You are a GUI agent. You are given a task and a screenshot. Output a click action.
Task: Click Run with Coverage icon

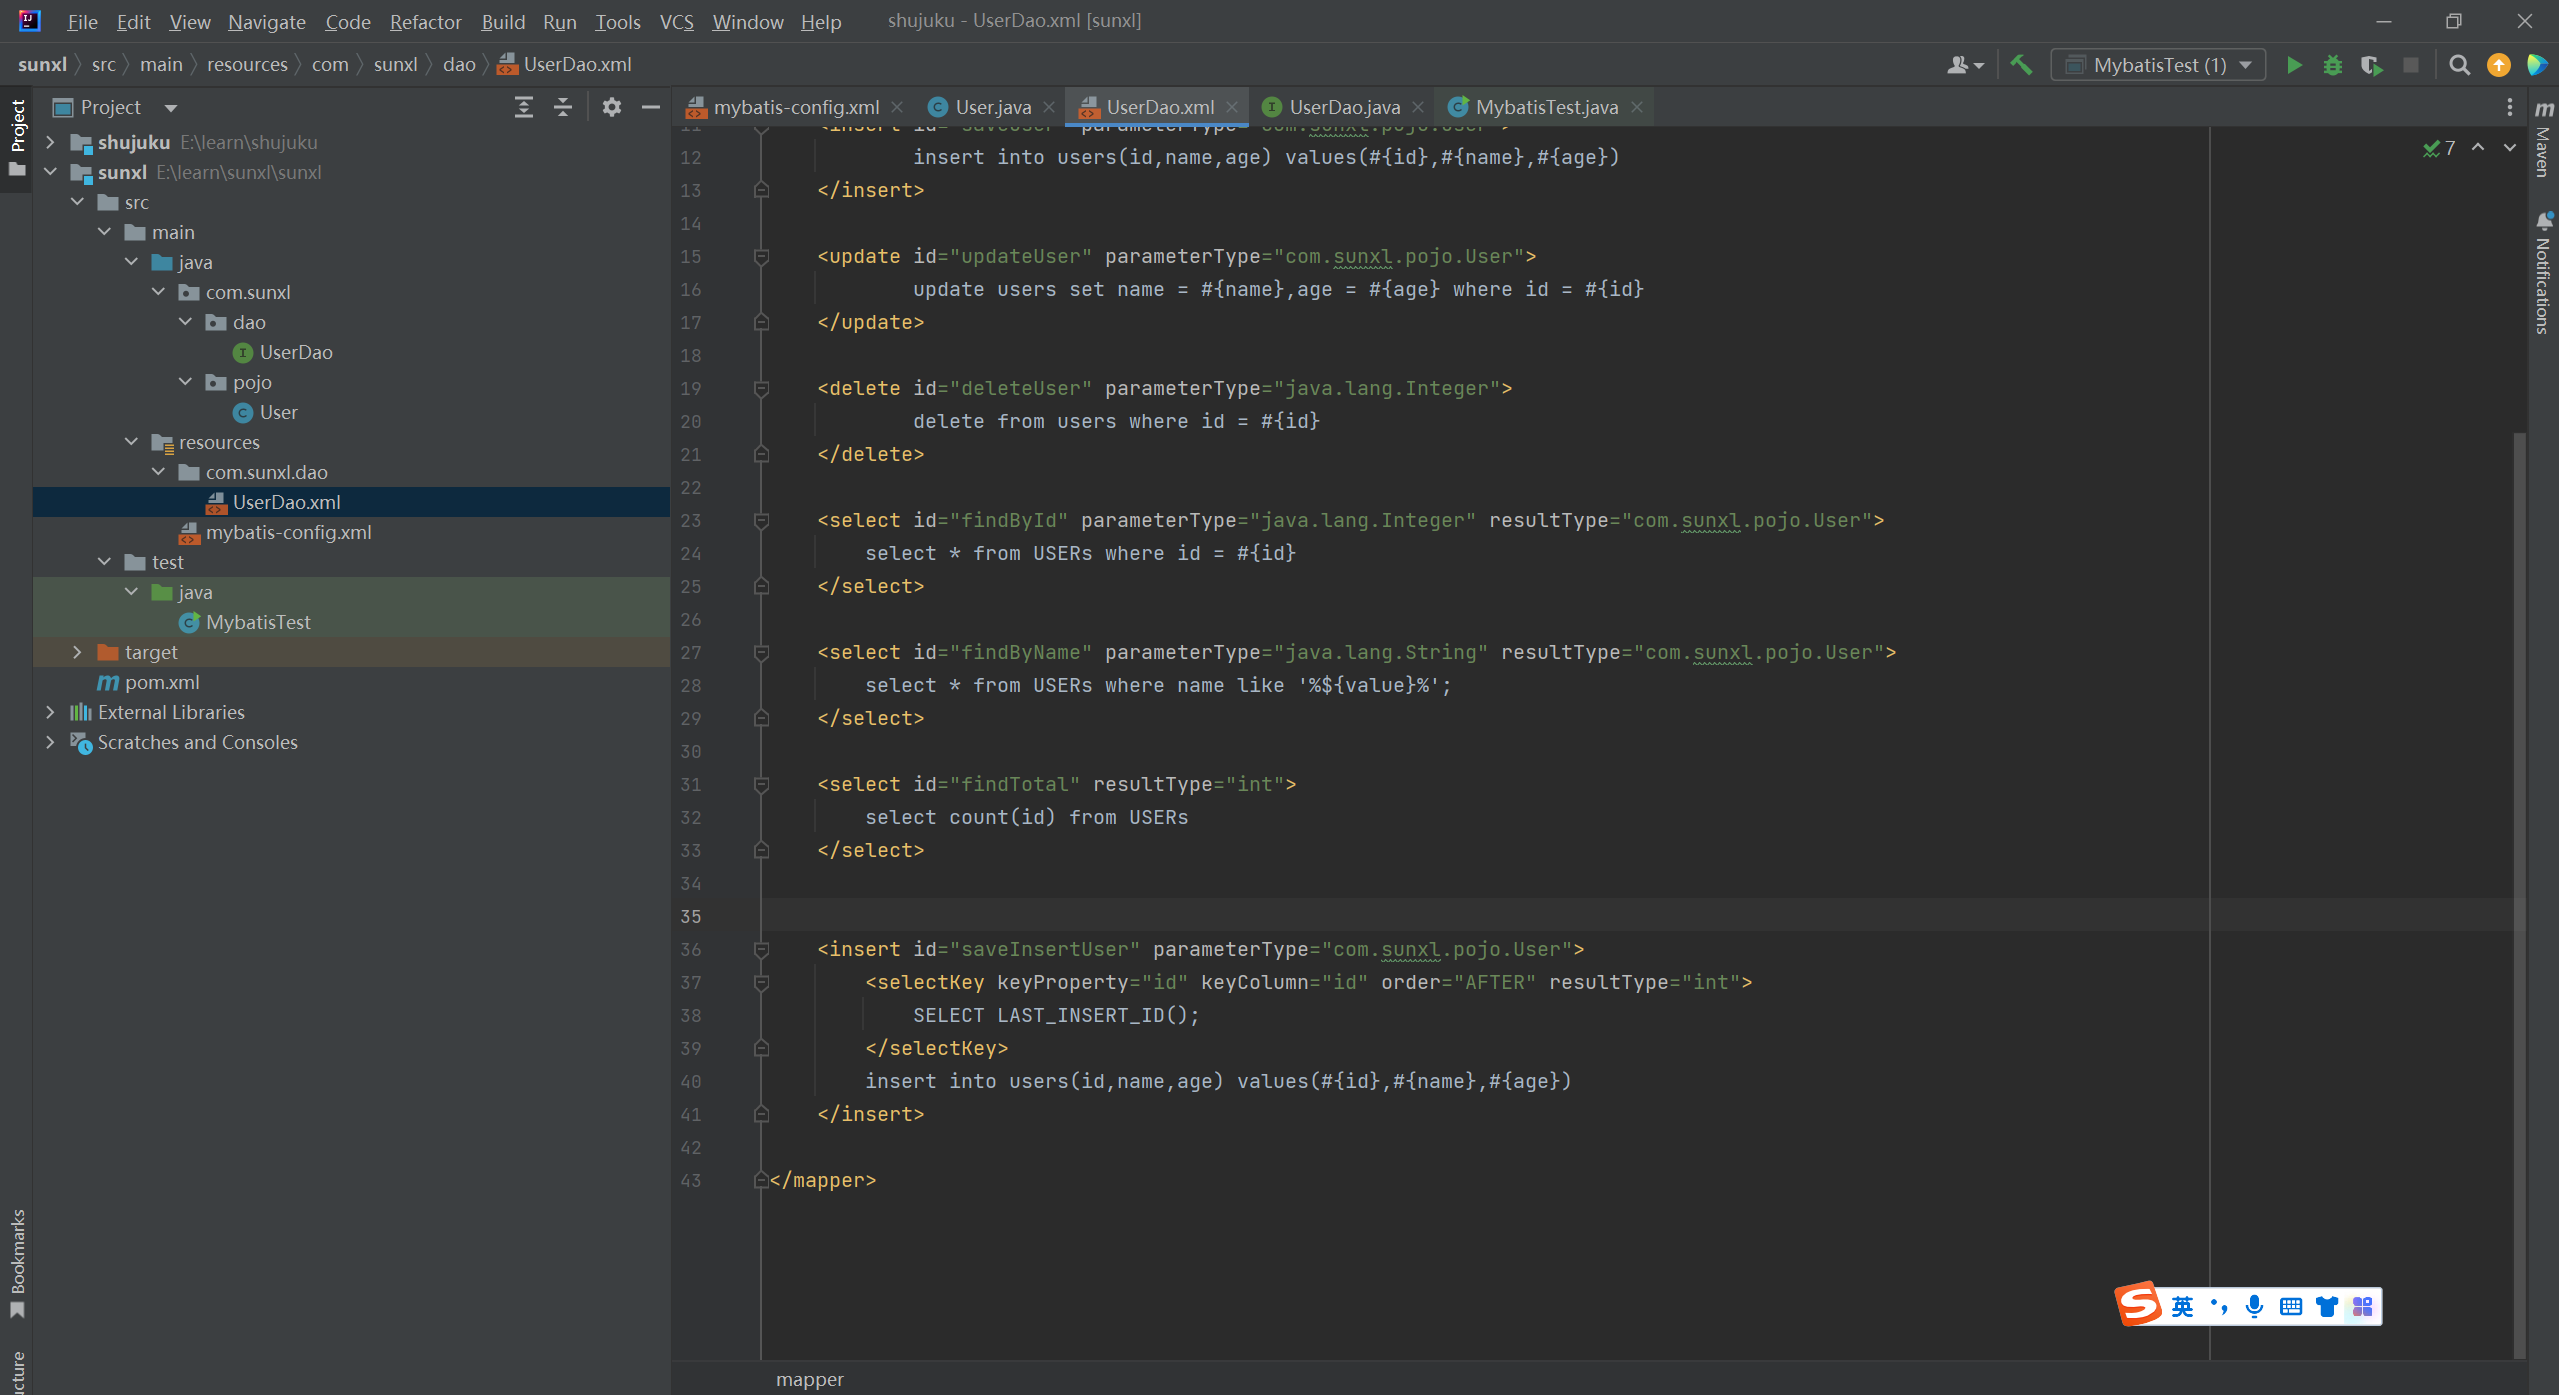tap(2371, 65)
